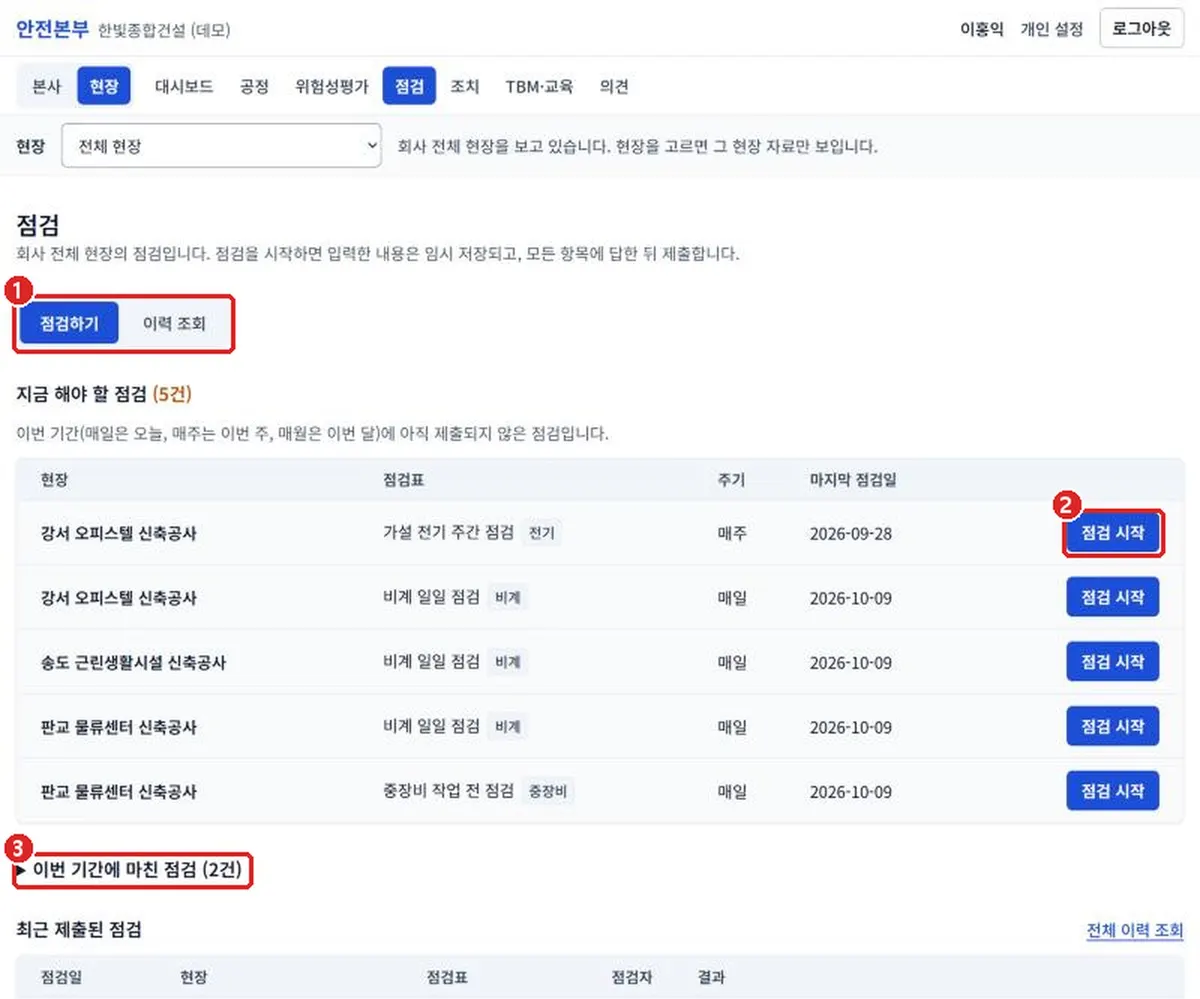
Task: Select the 점검 navigation tab
Action: point(409,87)
